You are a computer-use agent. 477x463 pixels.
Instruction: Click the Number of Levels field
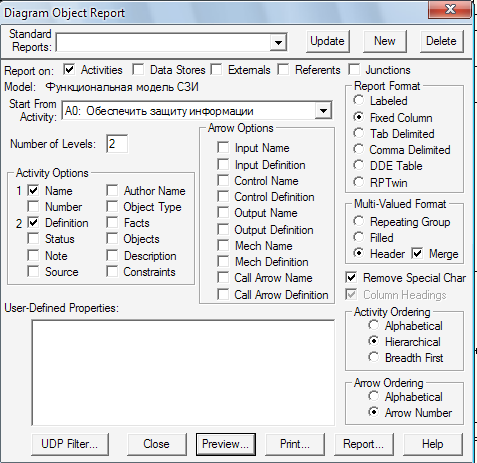pyautogui.click(x=117, y=144)
